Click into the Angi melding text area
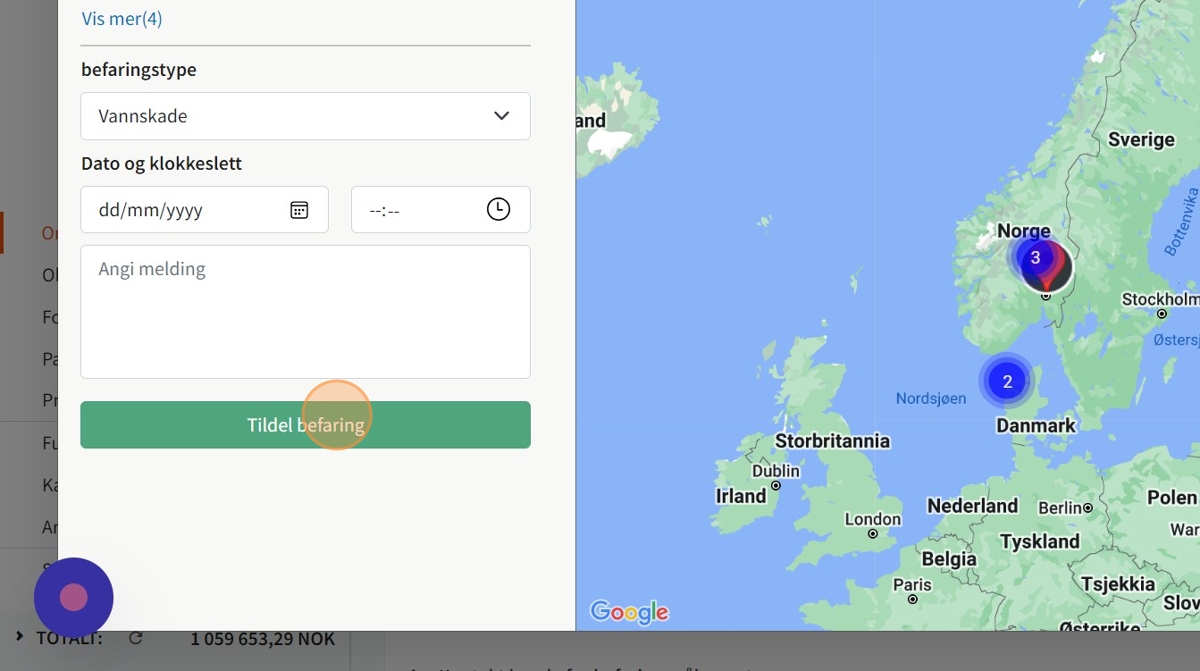This screenshot has width=1200, height=671. point(305,312)
